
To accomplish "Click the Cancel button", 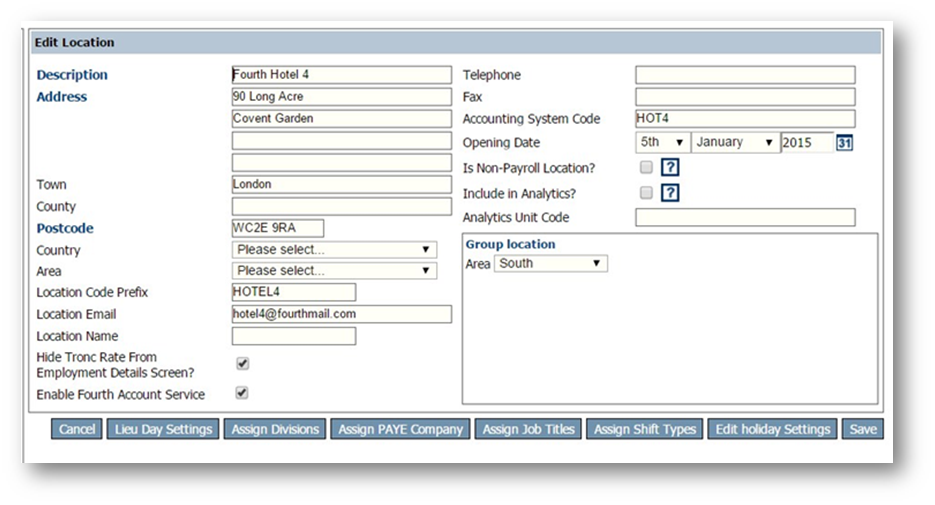I will [77, 429].
